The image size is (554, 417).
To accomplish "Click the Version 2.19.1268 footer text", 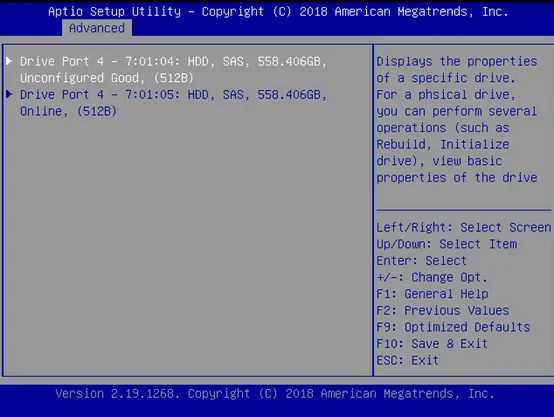I will 114,393.
